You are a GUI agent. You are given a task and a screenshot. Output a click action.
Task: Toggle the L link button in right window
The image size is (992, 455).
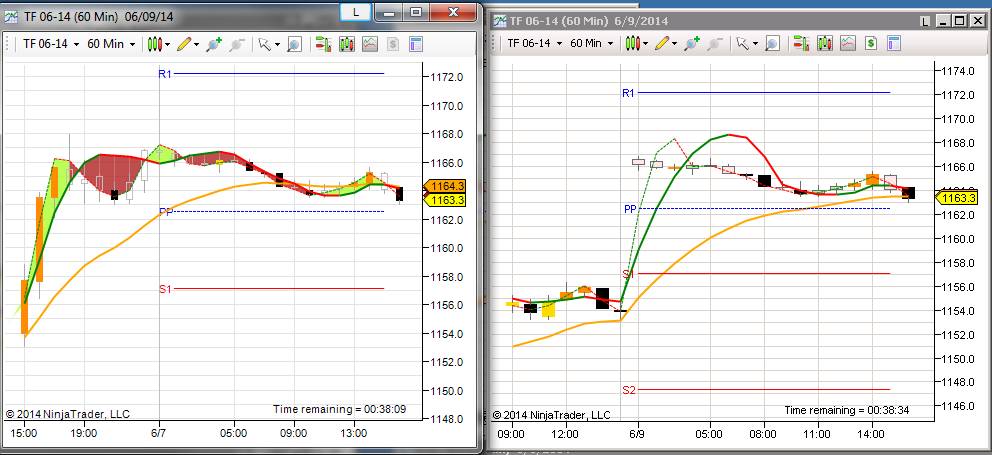click(925, 21)
